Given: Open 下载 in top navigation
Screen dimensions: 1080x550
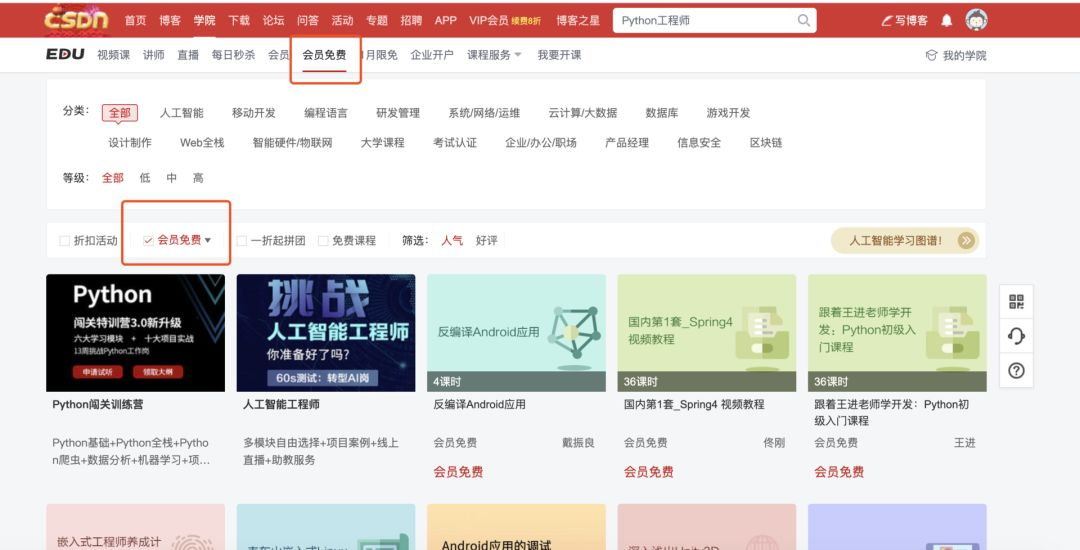Looking at the screenshot, I should pyautogui.click(x=239, y=21).
